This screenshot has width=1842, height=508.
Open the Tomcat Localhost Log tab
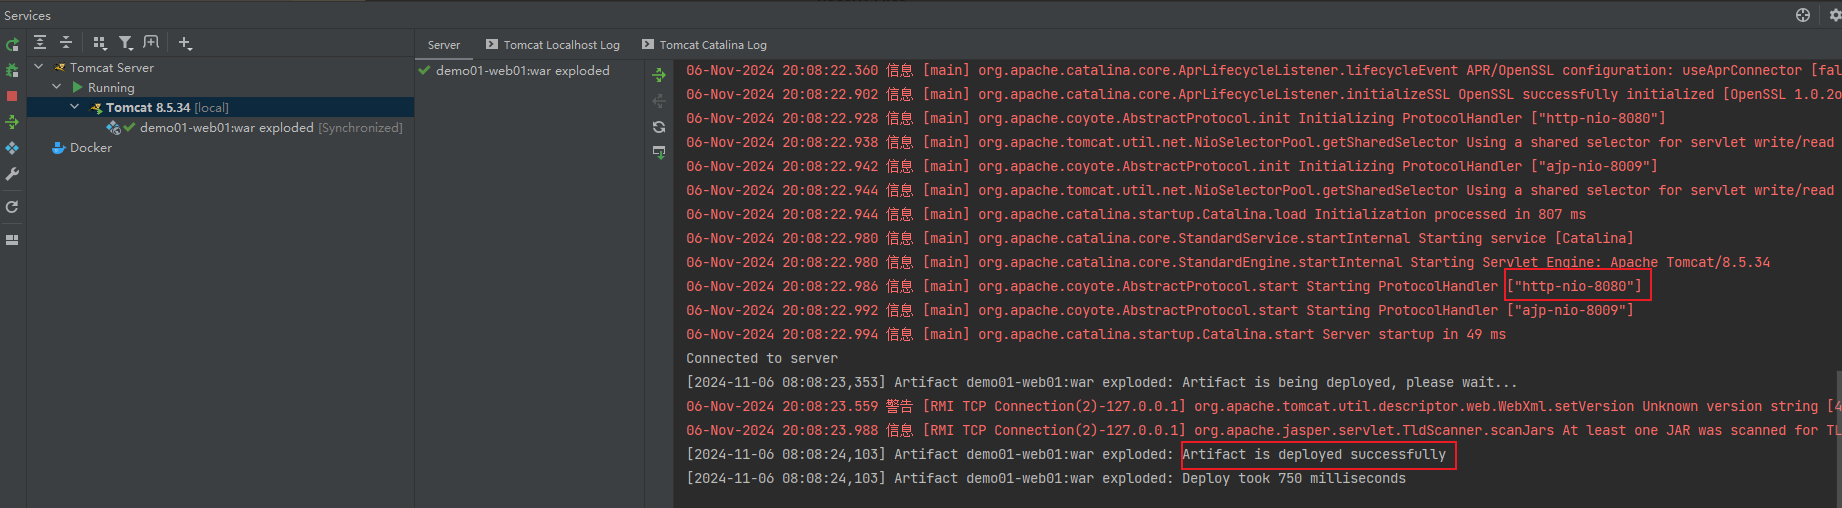(553, 45)
